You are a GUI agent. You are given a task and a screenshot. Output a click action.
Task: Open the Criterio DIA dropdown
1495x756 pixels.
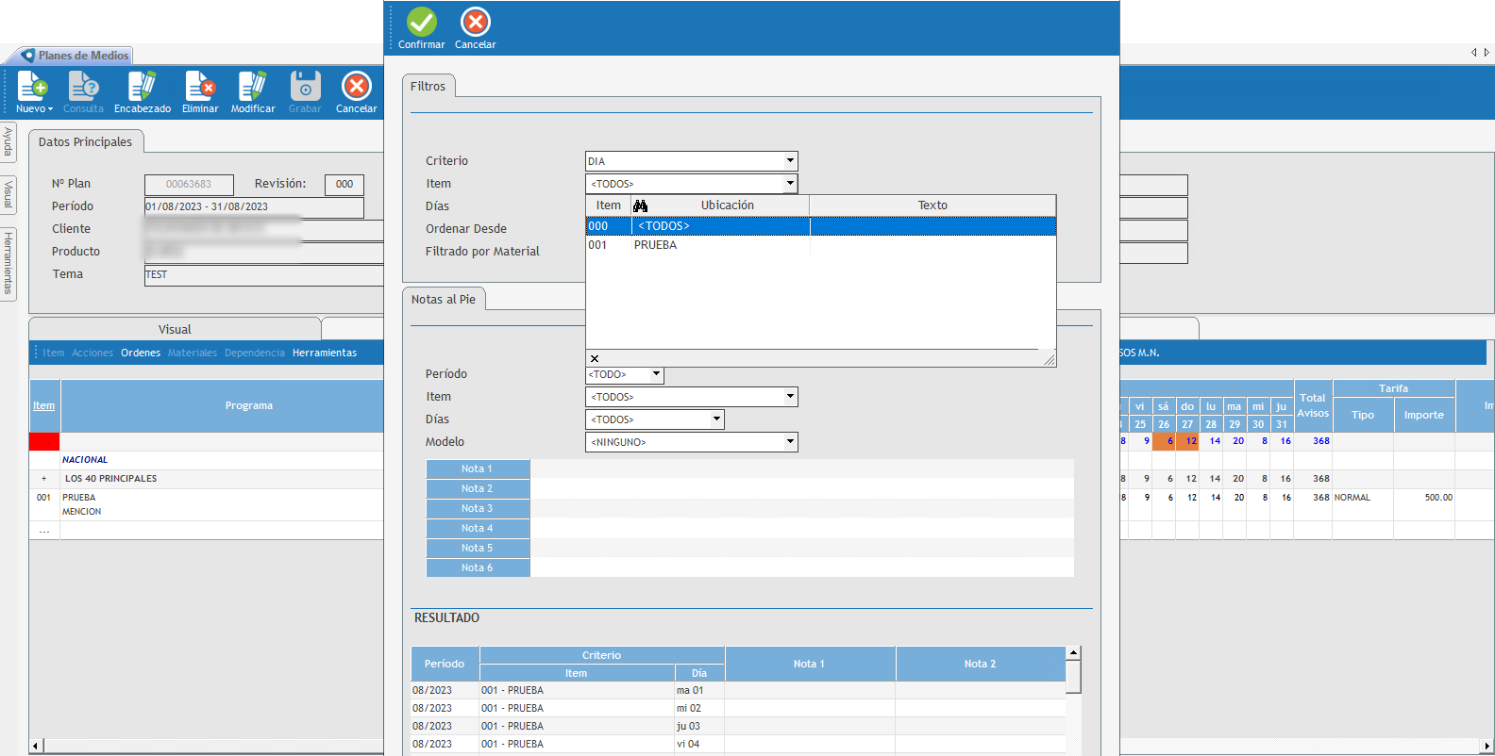(790, 161)
